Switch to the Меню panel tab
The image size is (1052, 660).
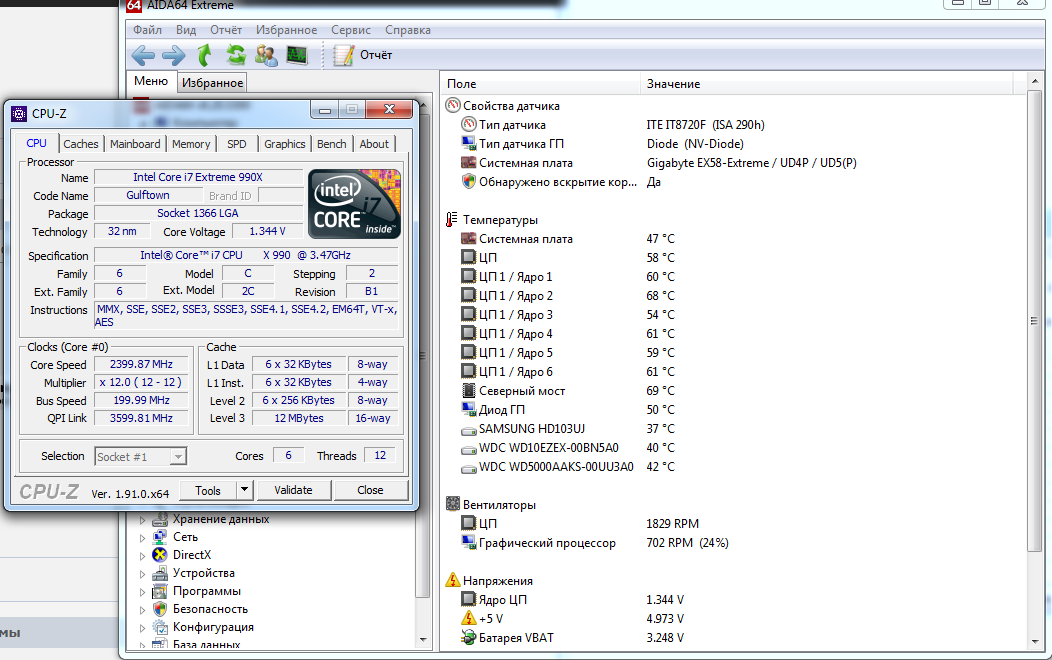coord(151,81)
